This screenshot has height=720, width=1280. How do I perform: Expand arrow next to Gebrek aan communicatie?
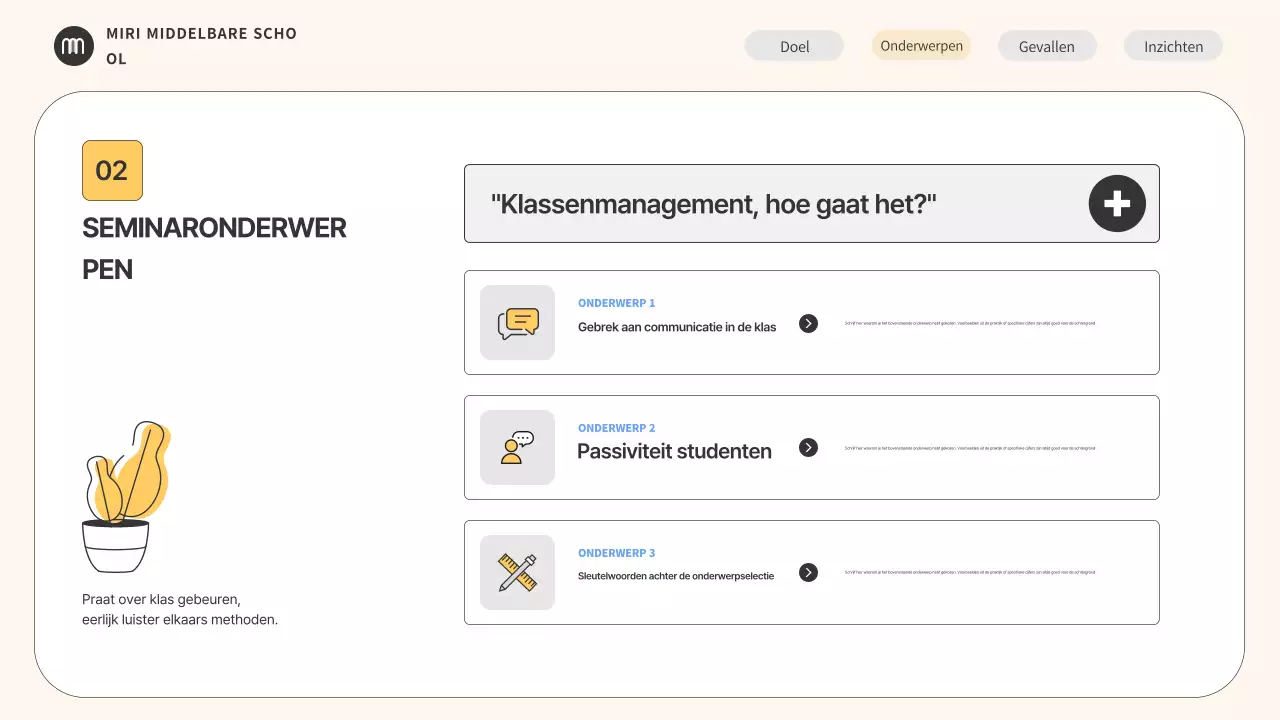pos(808,323)
